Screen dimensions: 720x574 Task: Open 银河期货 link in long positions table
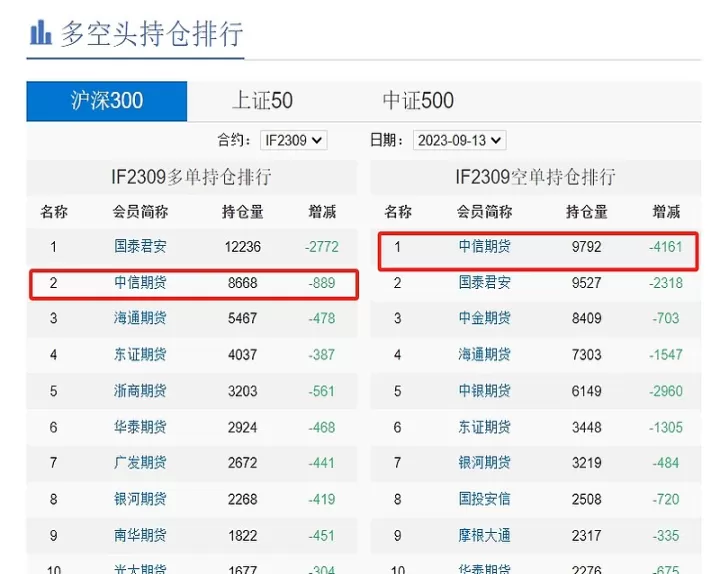(x=140, y=499)
